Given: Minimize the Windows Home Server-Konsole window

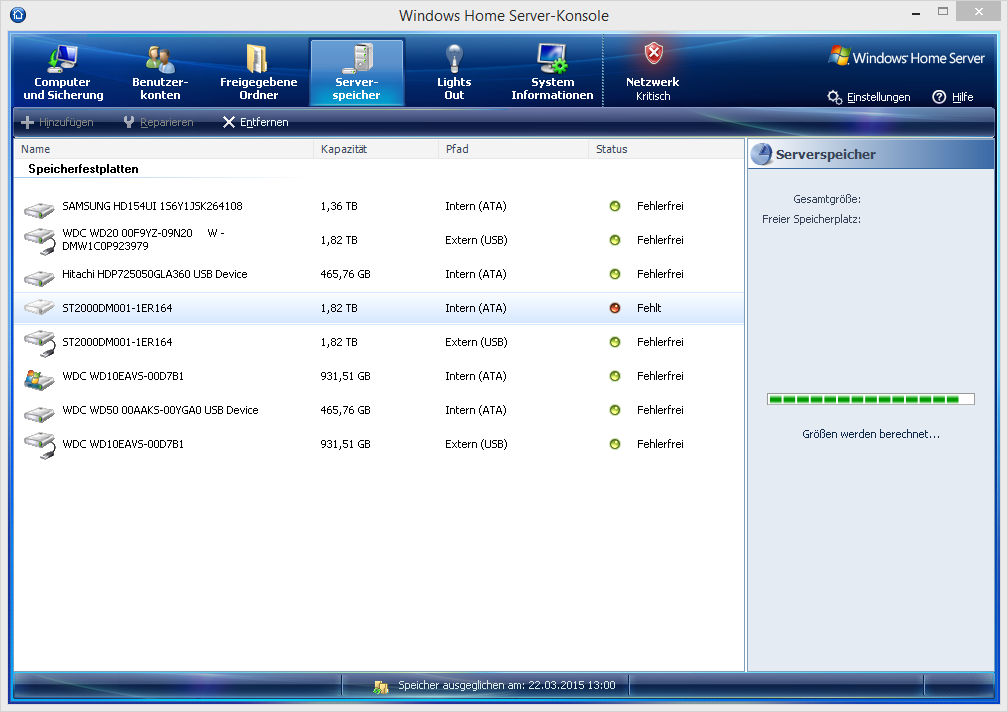Looking at the screenshot, I should pos(916,12).
